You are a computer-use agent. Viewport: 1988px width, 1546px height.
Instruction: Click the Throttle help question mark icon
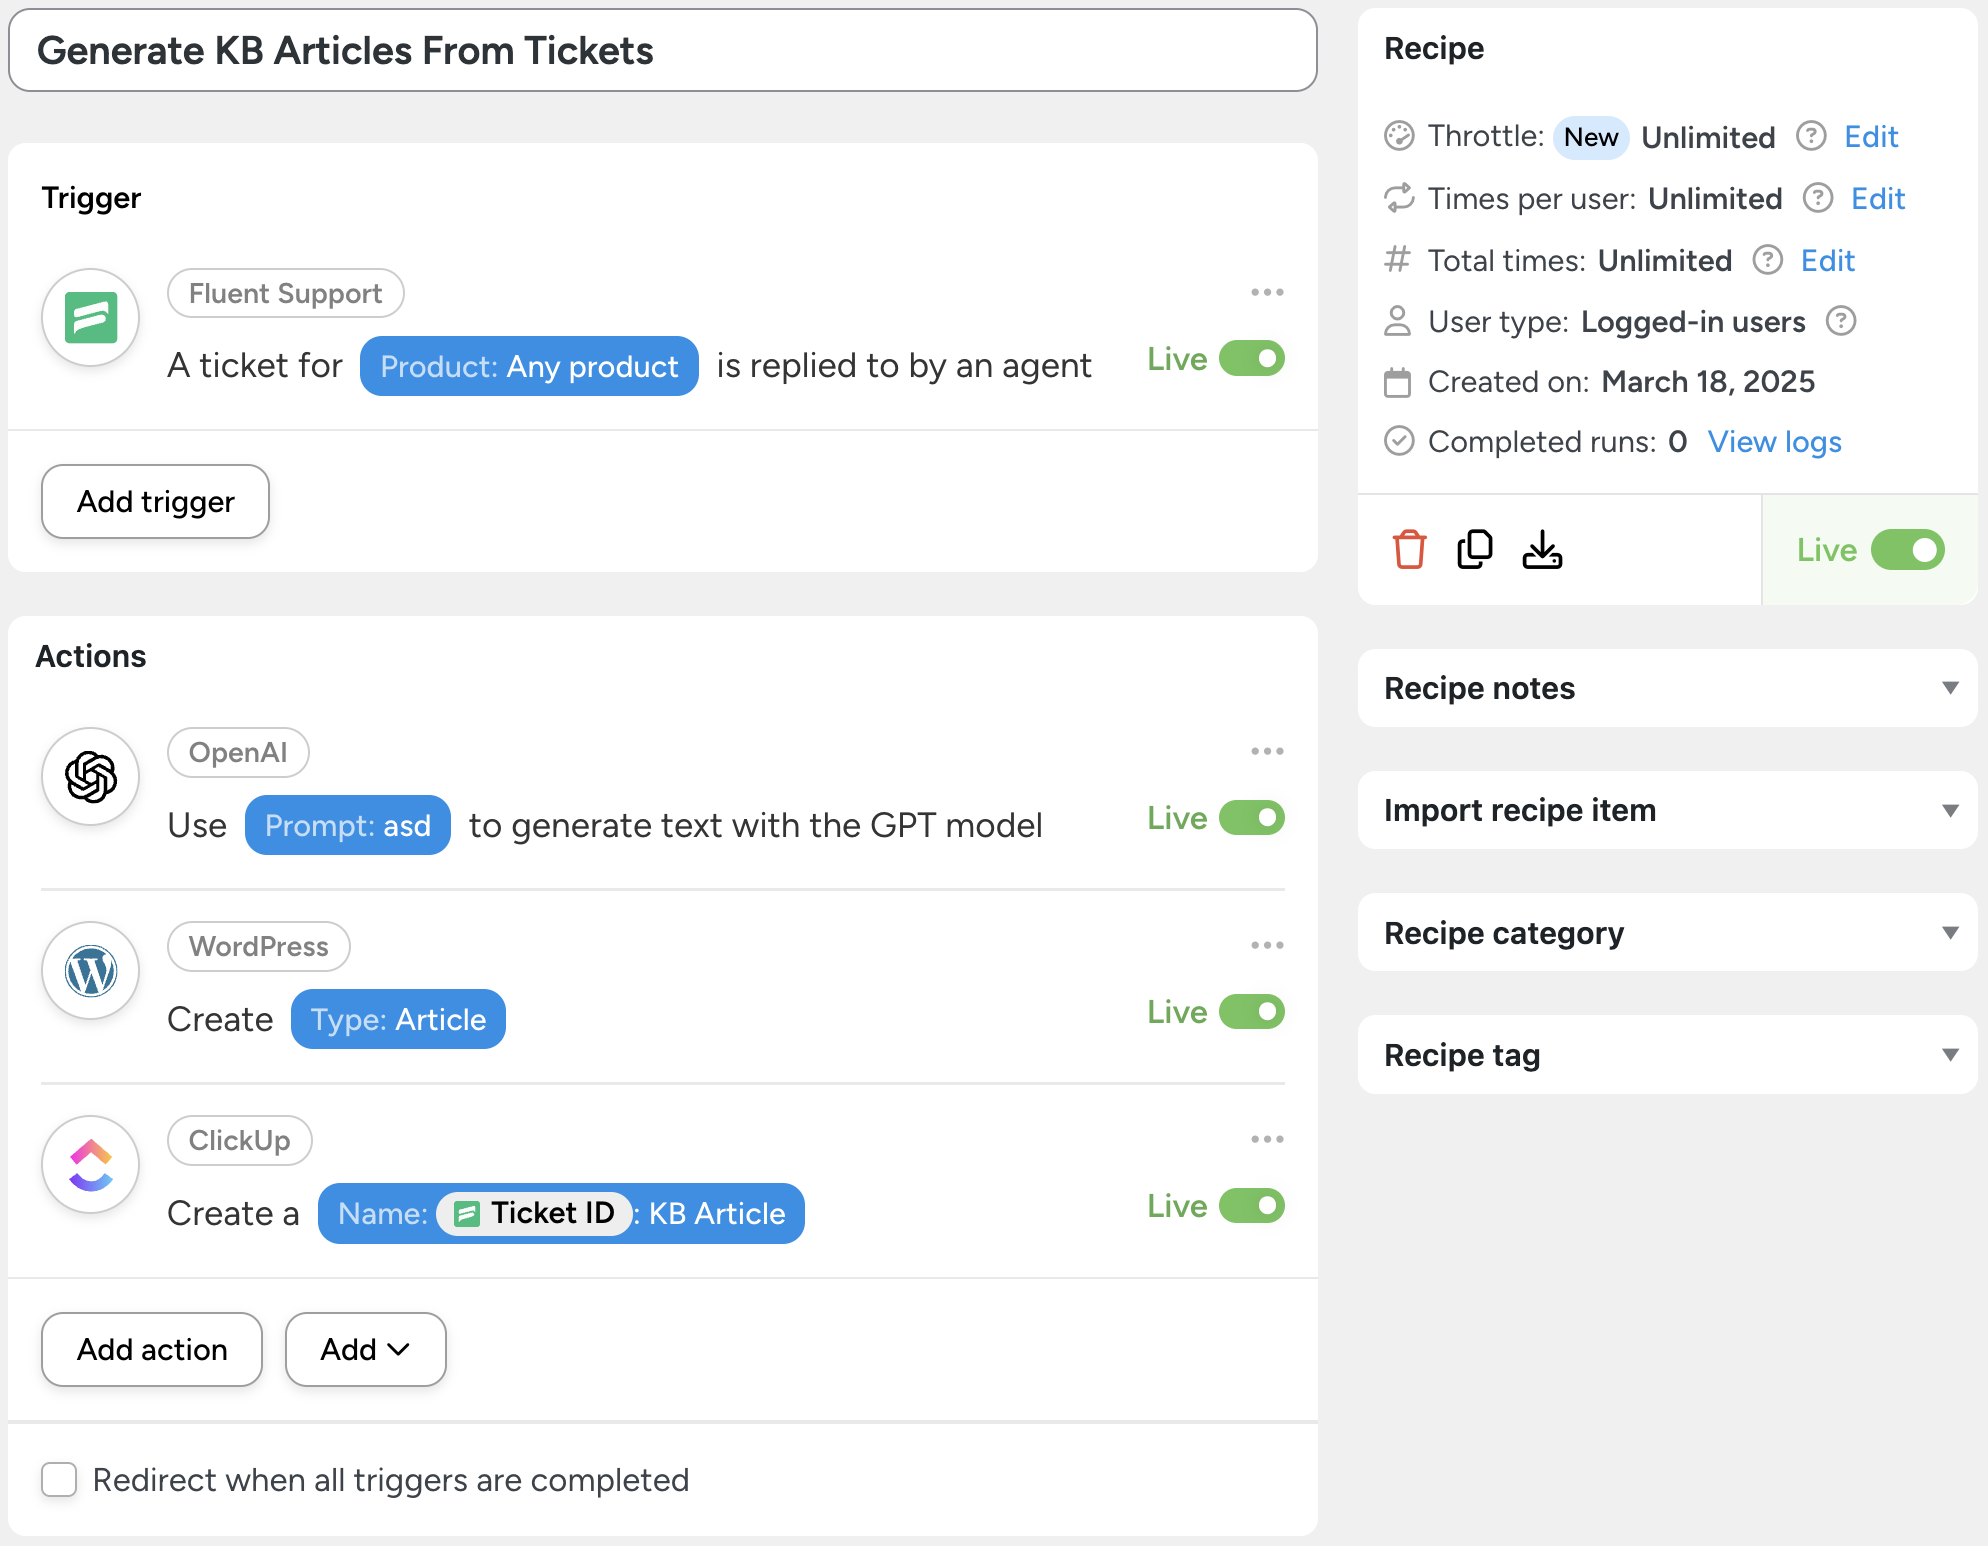pos(1811,136)
